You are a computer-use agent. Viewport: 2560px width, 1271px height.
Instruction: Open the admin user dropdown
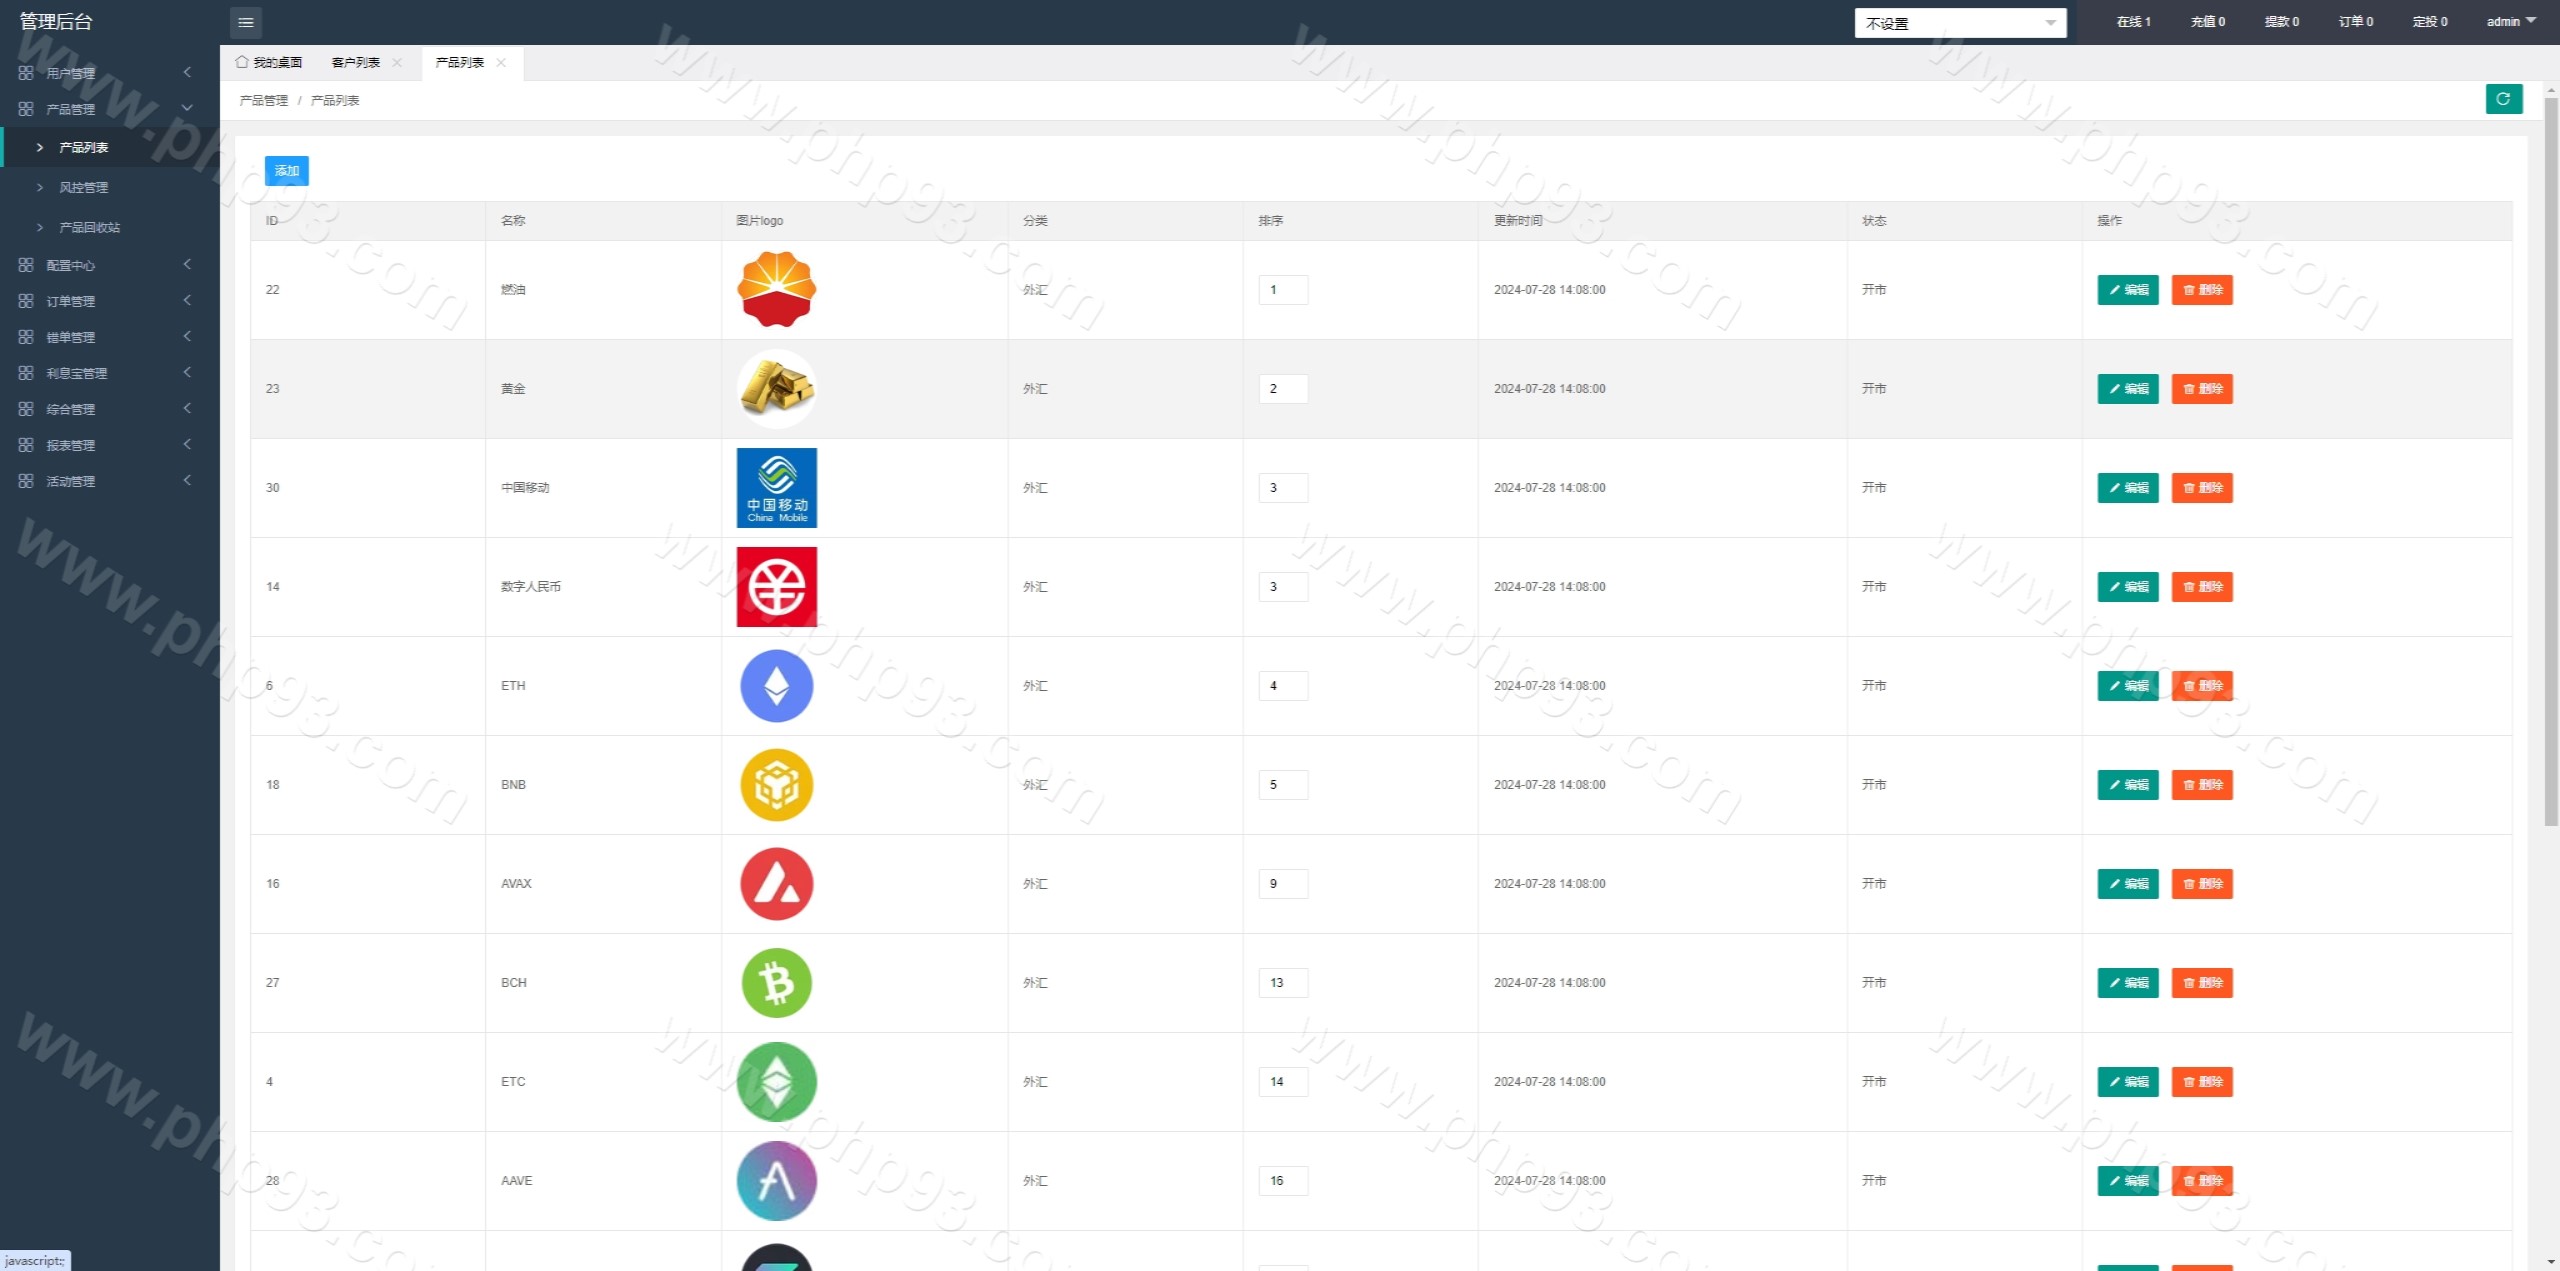tap(2510, 21)
